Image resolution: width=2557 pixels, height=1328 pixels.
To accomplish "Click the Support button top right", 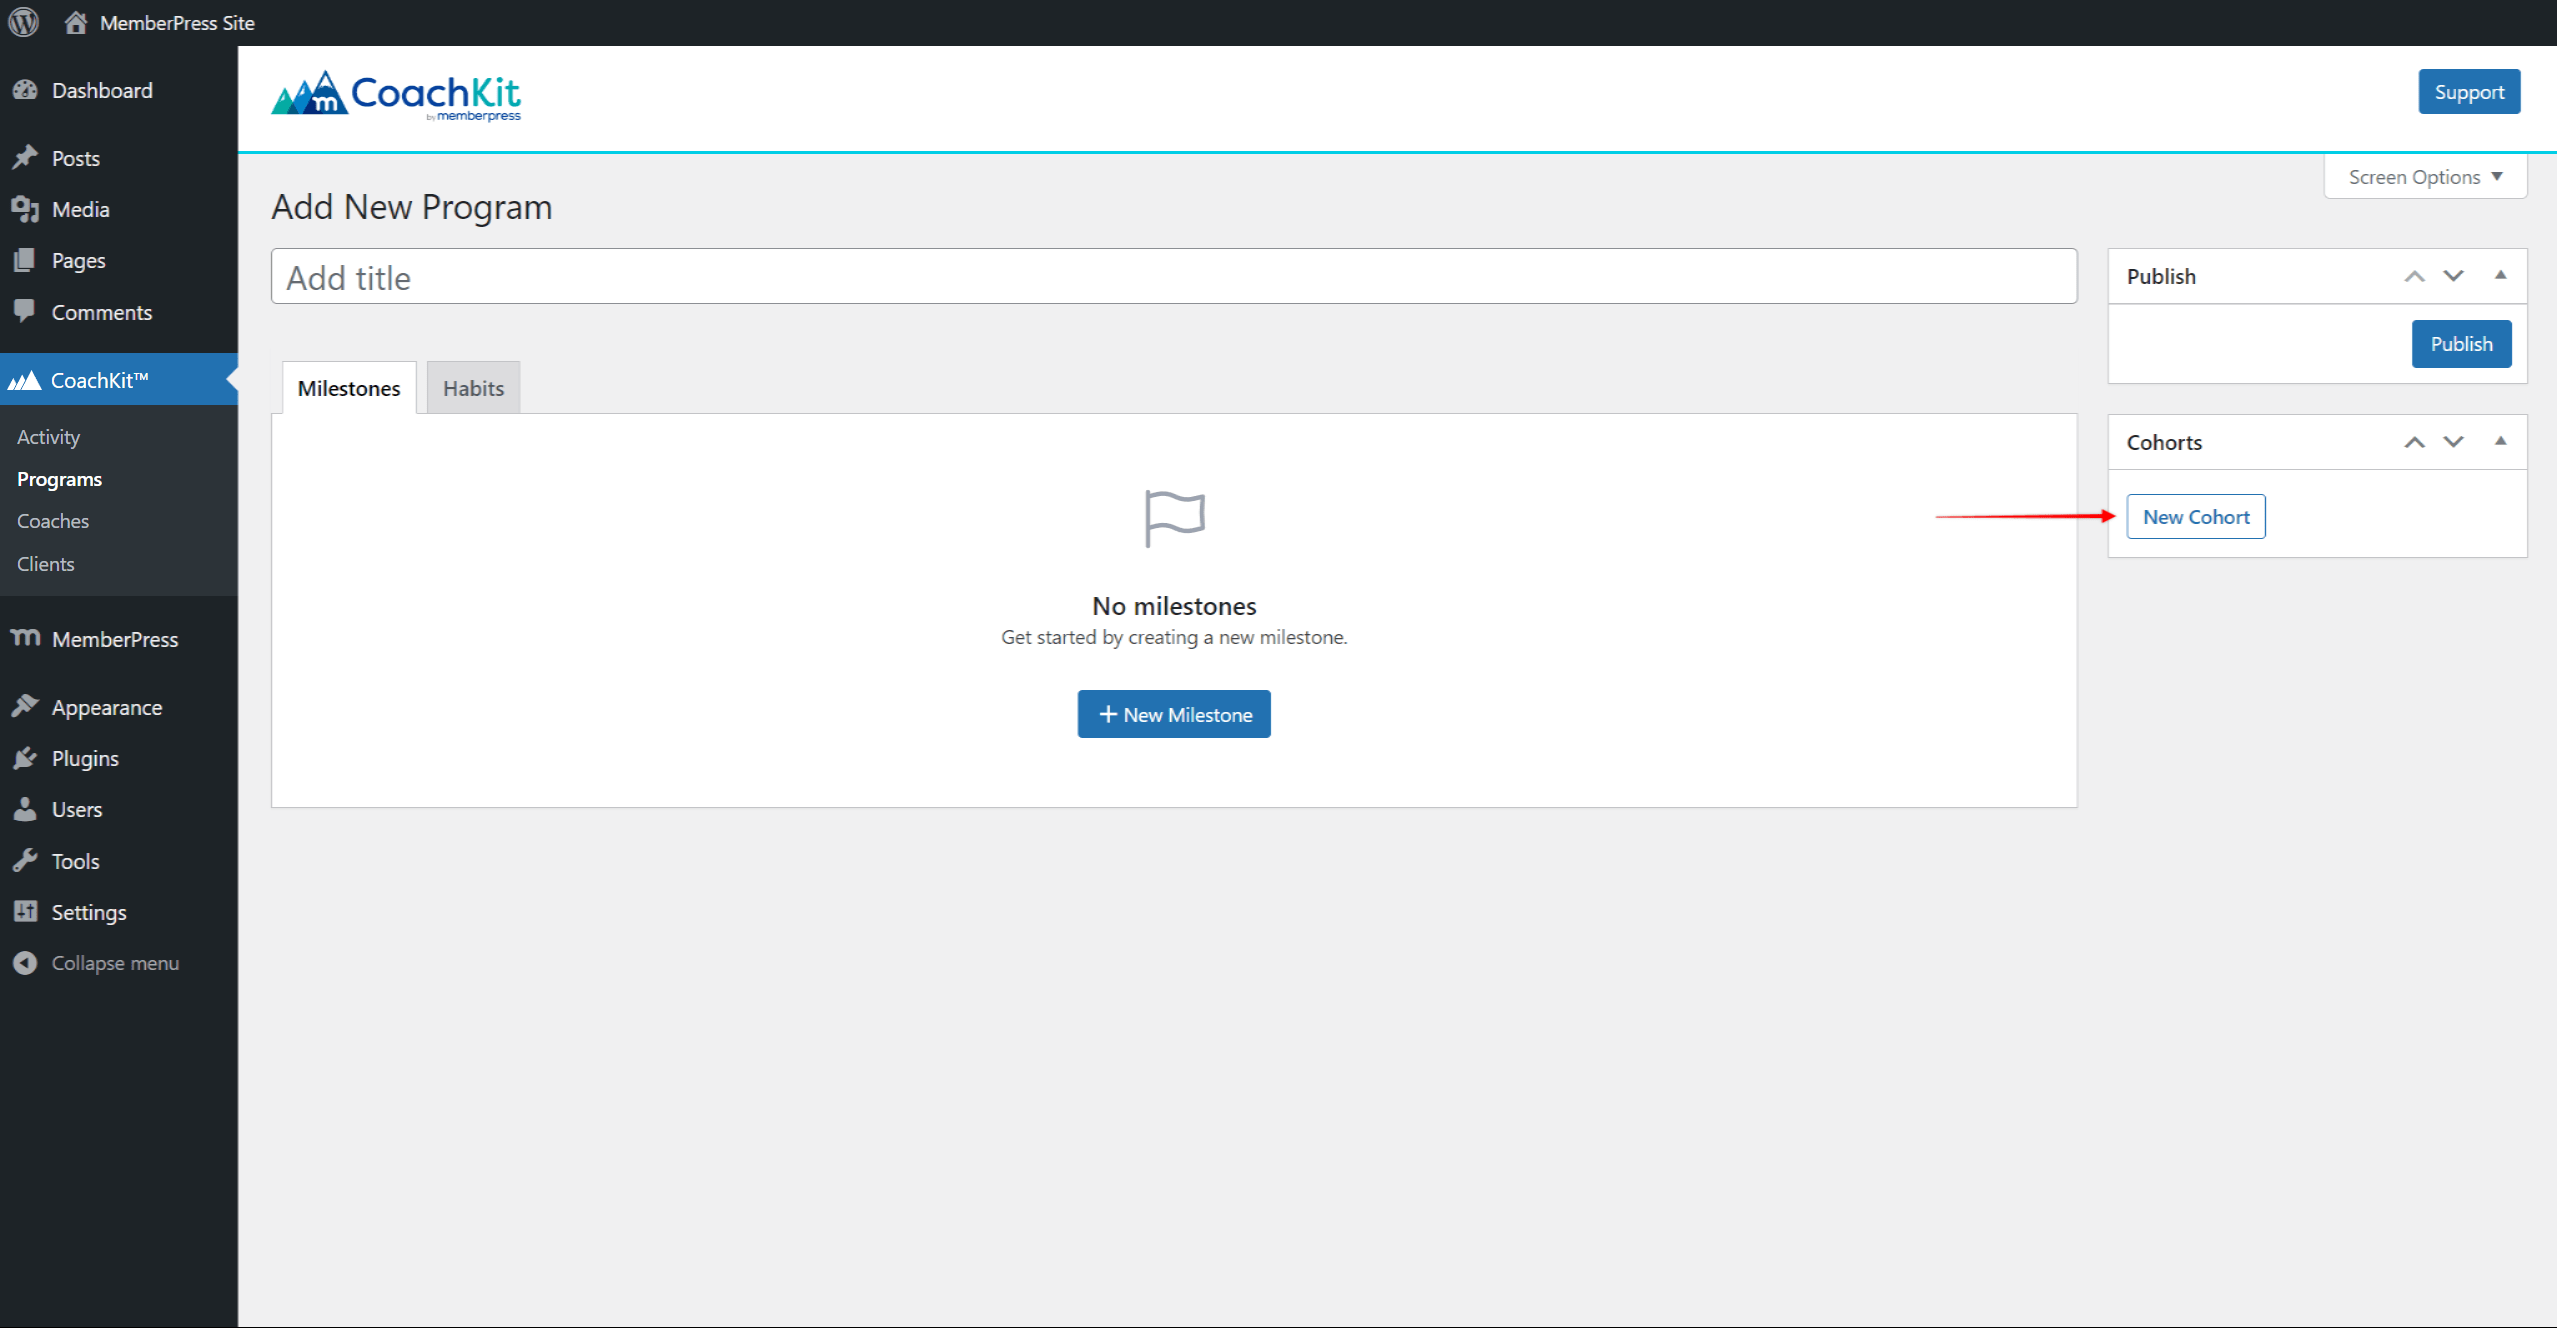I will (2469, 91).
